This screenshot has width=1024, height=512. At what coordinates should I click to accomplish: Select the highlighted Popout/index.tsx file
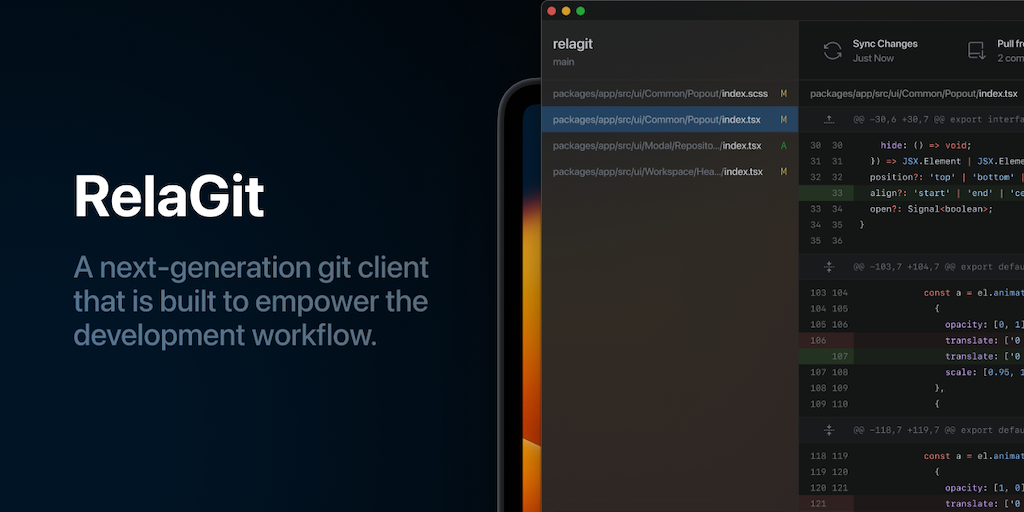click(x=669, y=120)
